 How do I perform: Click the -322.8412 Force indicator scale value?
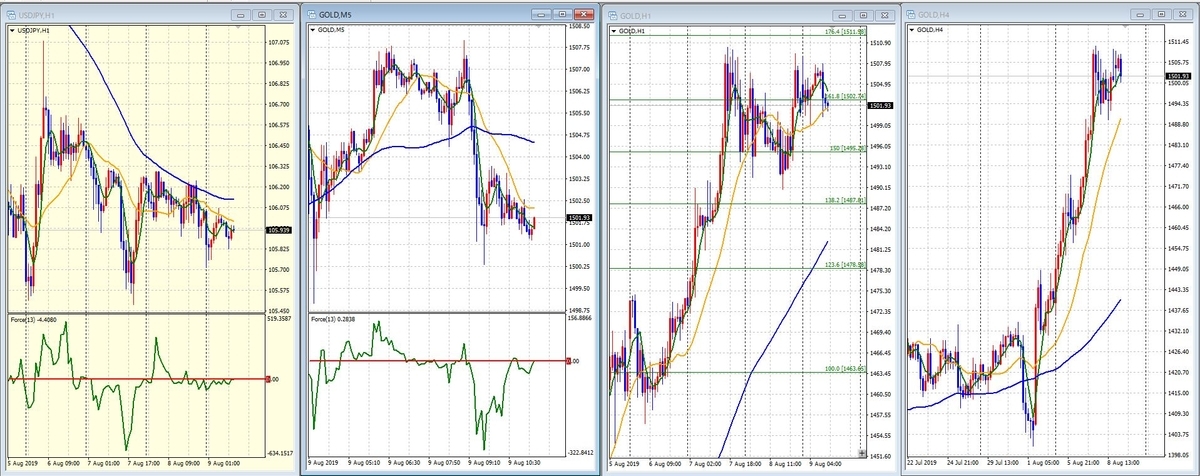pyautogui.click(x=580, y=451)
